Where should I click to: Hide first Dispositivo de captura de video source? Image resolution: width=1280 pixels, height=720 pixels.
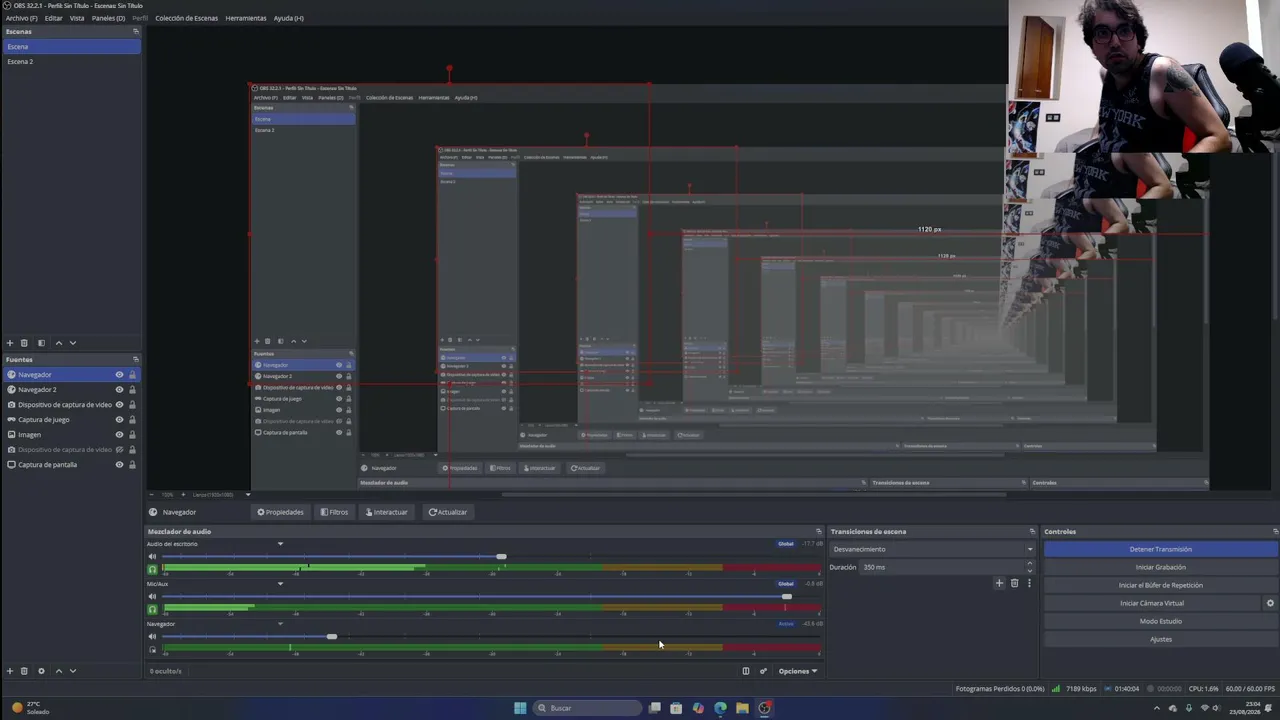coord(119,405)
